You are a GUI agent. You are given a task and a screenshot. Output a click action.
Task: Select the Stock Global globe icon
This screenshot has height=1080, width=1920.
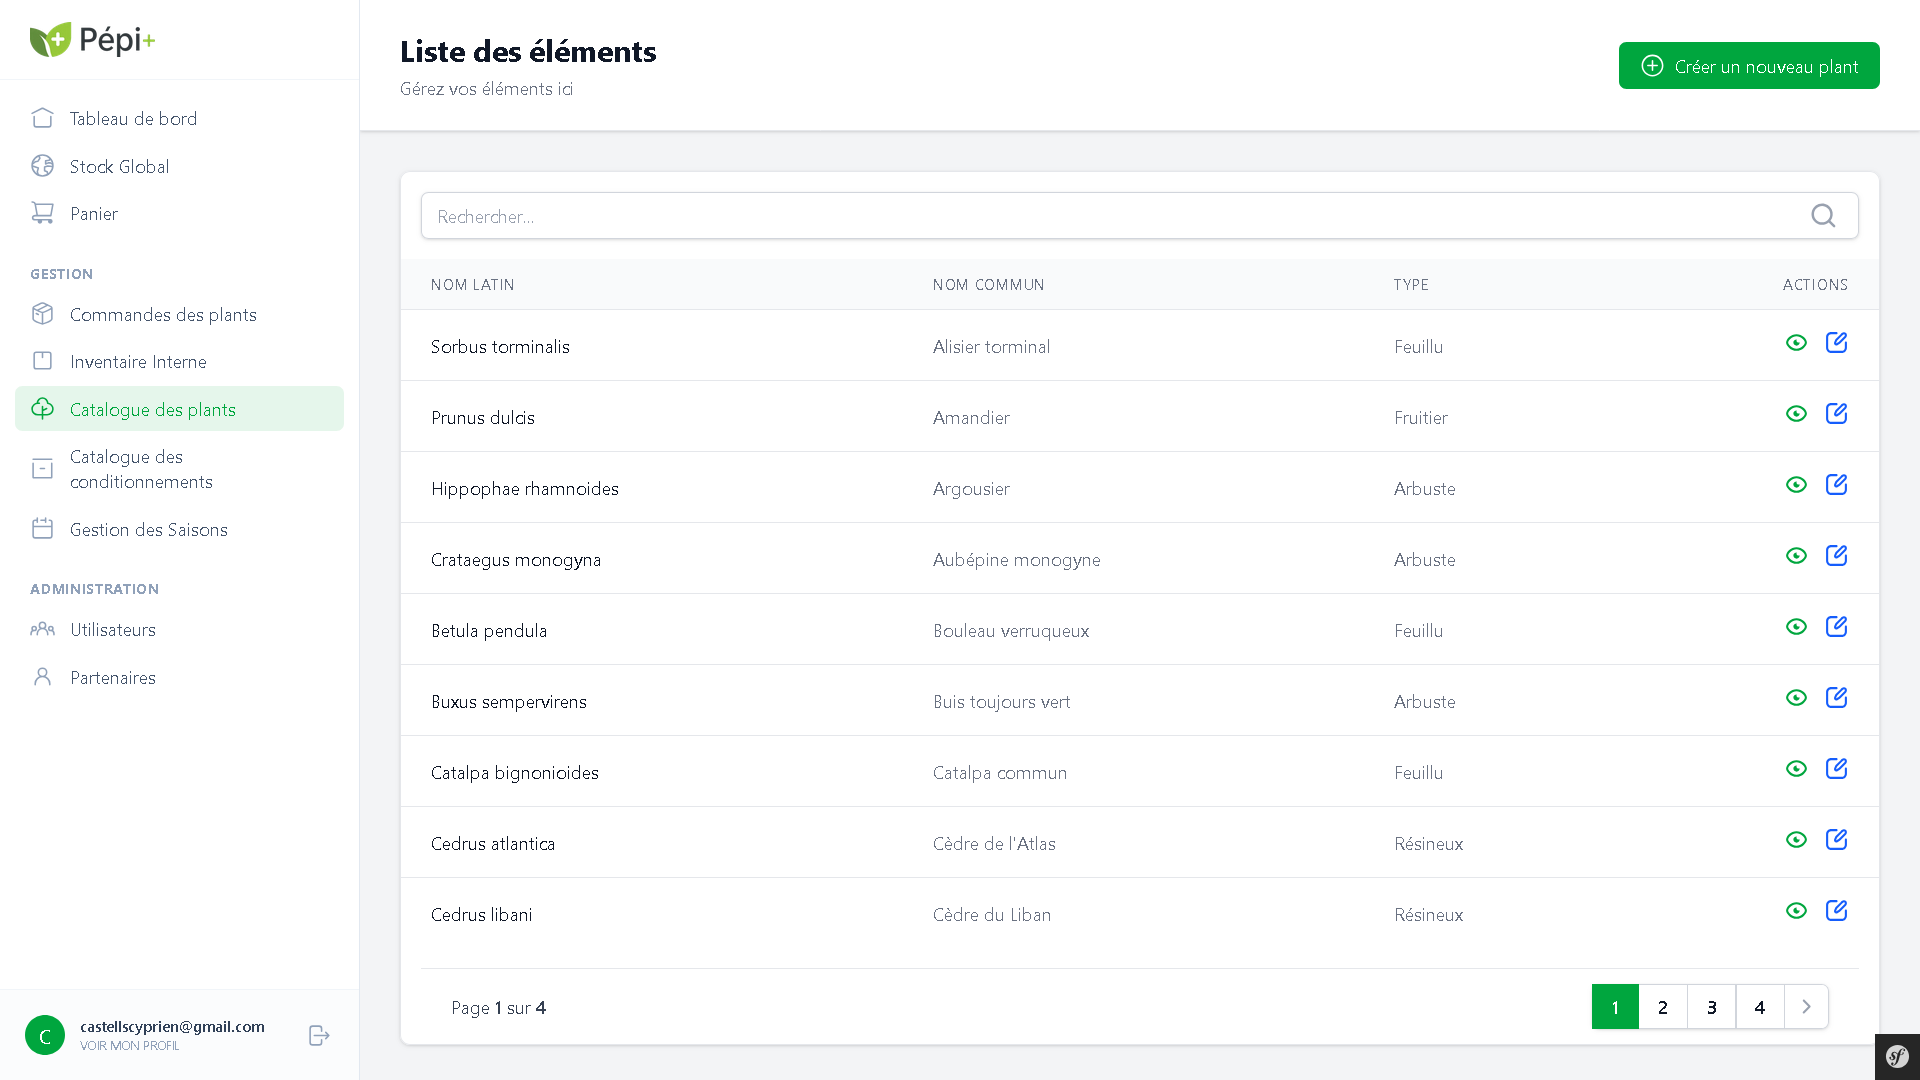click(43, 166)
